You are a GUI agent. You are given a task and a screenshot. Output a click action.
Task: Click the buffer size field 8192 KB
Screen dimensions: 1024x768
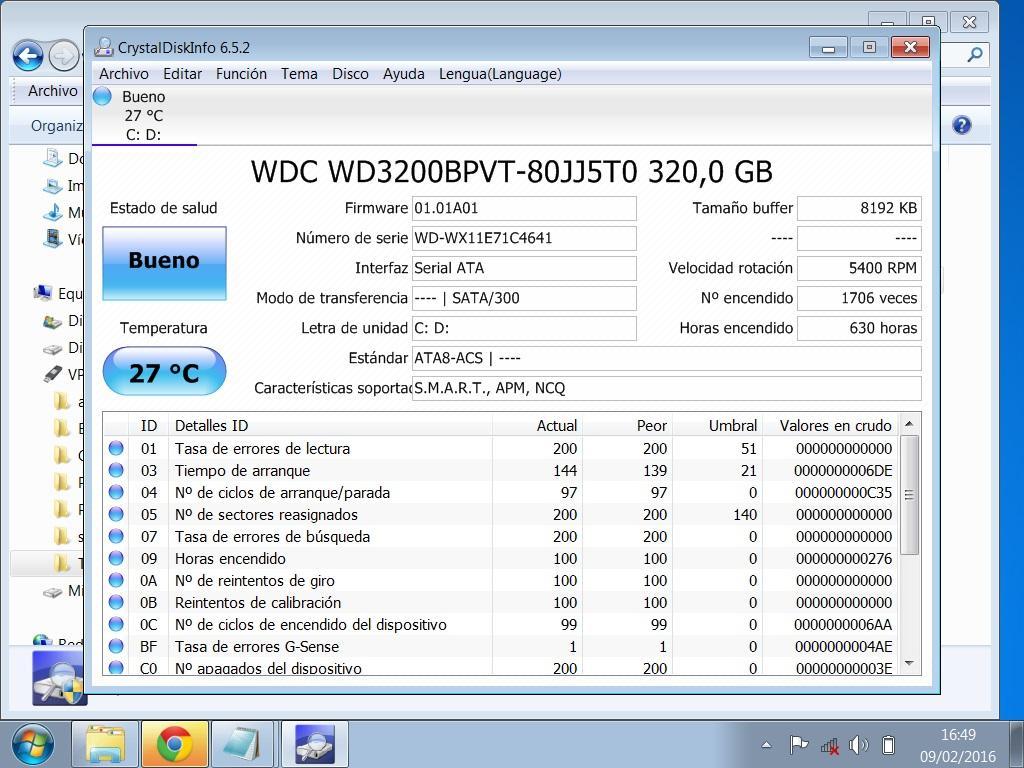[x=859, y=208]
